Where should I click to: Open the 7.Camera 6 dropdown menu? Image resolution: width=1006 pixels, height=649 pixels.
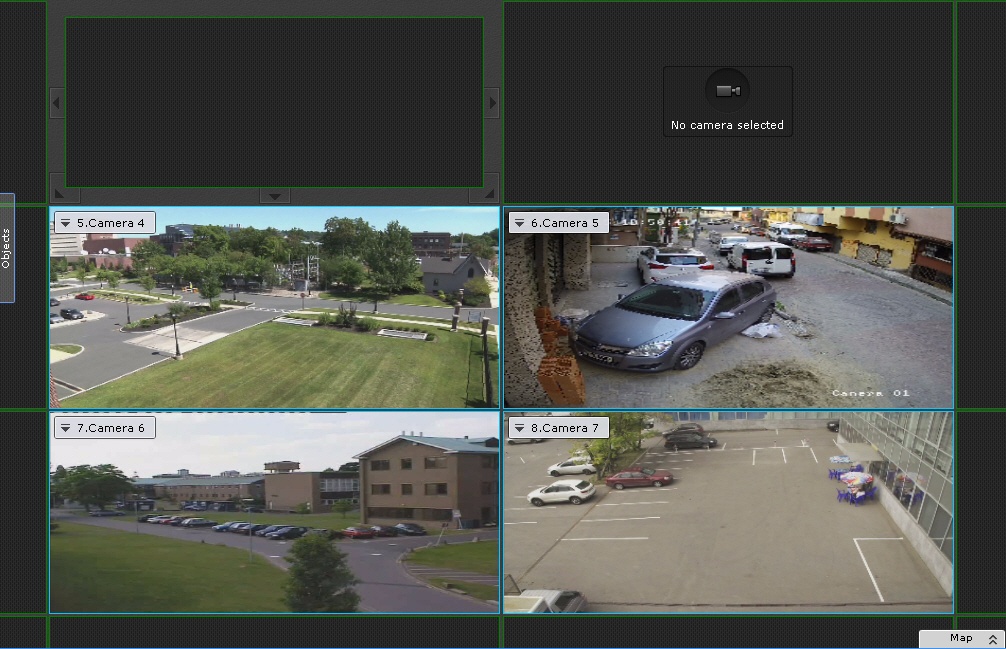(66, 428)
